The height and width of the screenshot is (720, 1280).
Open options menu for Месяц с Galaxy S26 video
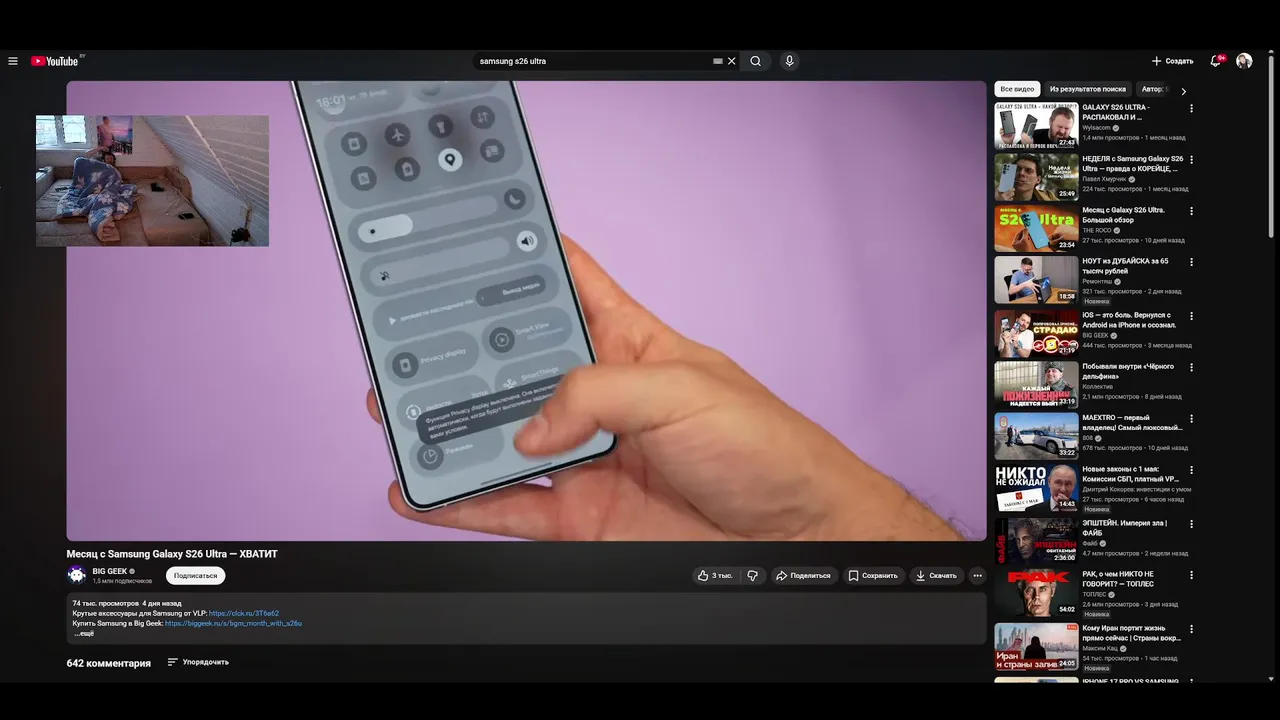coord(1191,211)
